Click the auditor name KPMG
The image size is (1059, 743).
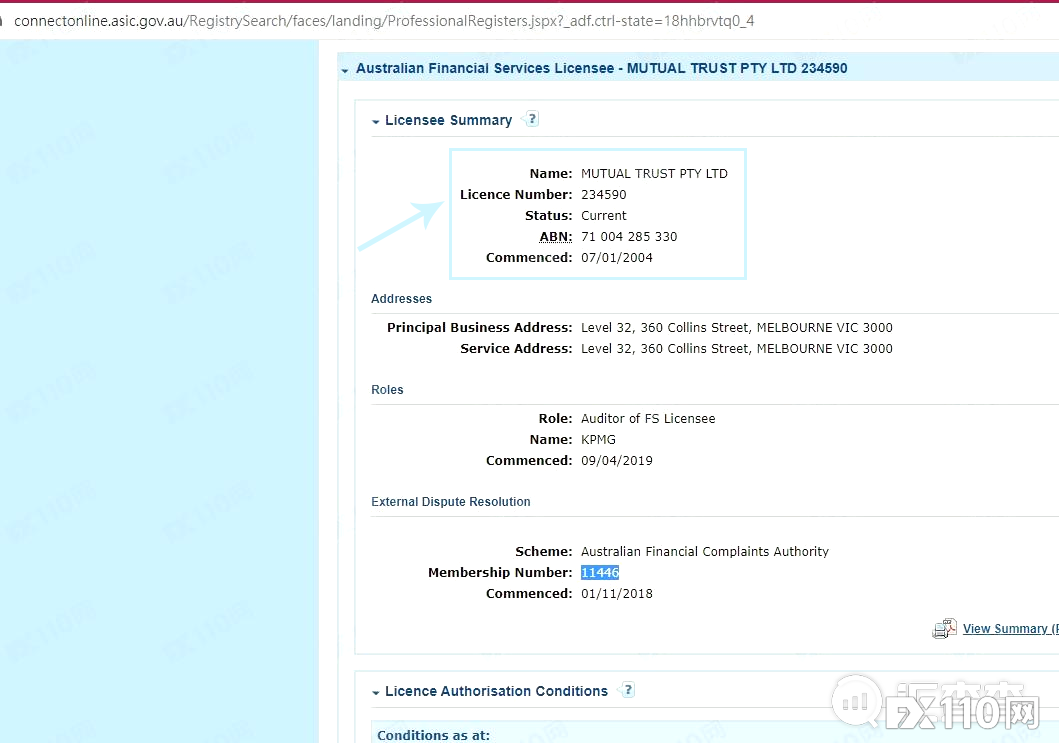pyautogui.click(x=598, y=440)
